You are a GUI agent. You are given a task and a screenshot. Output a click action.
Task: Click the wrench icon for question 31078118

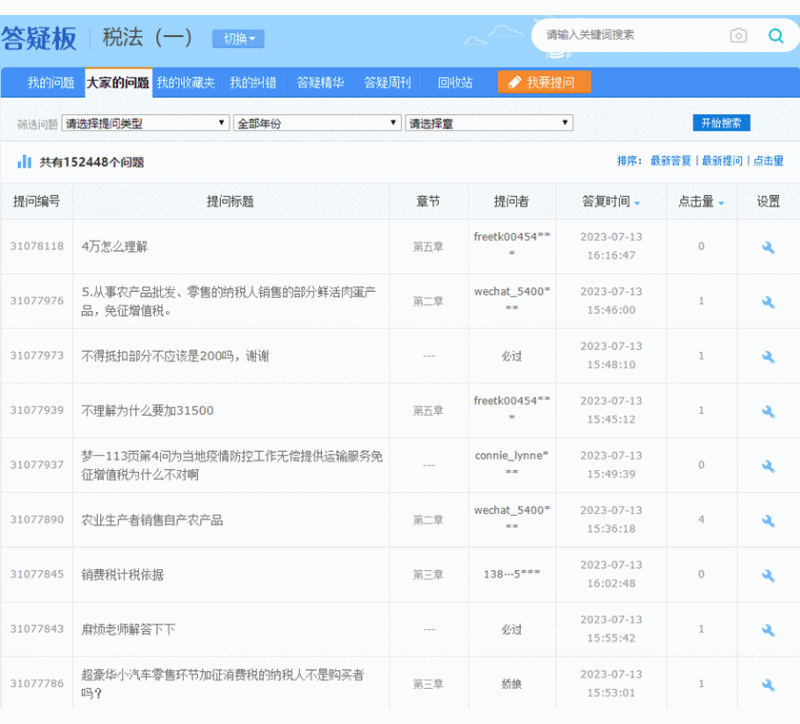767,246
